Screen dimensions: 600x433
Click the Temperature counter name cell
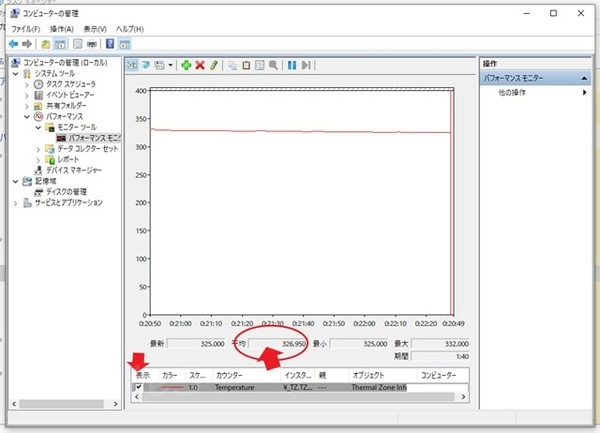[234, 387]
